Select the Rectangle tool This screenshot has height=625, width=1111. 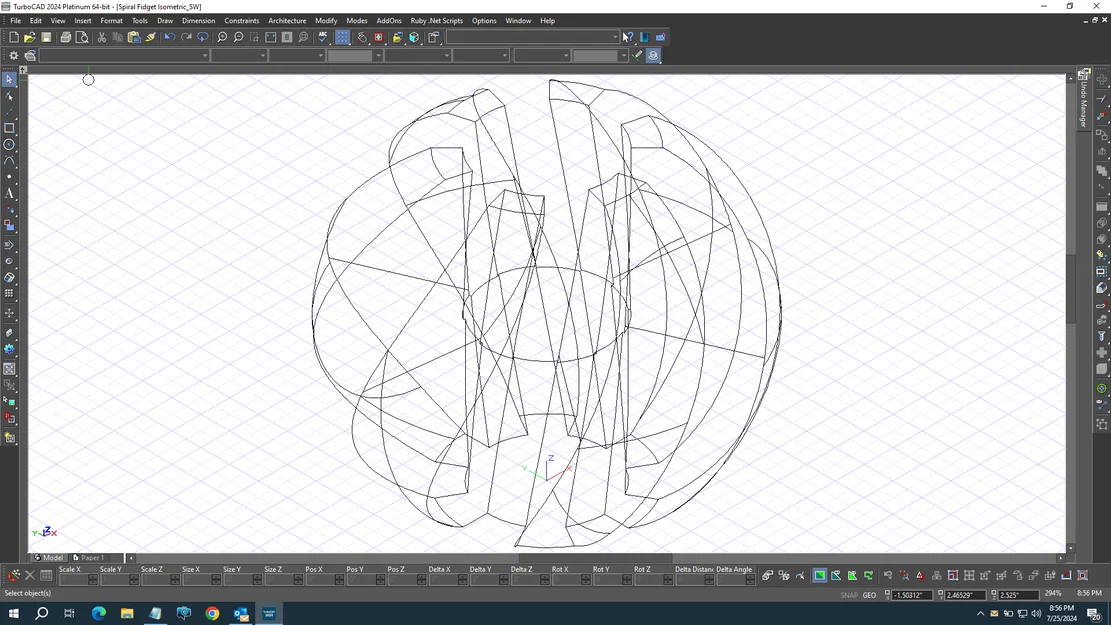[x=9, y=128]
